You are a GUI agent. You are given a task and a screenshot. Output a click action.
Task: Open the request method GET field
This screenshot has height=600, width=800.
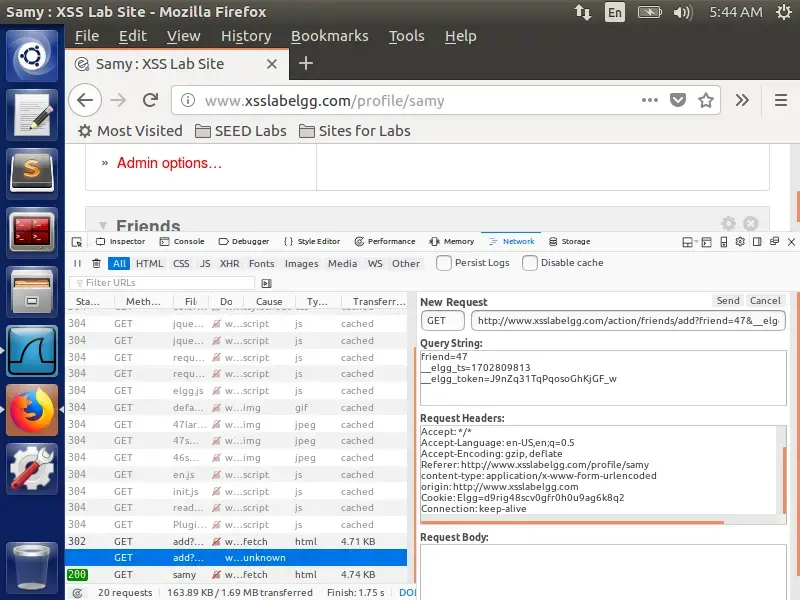coord(442,320)
